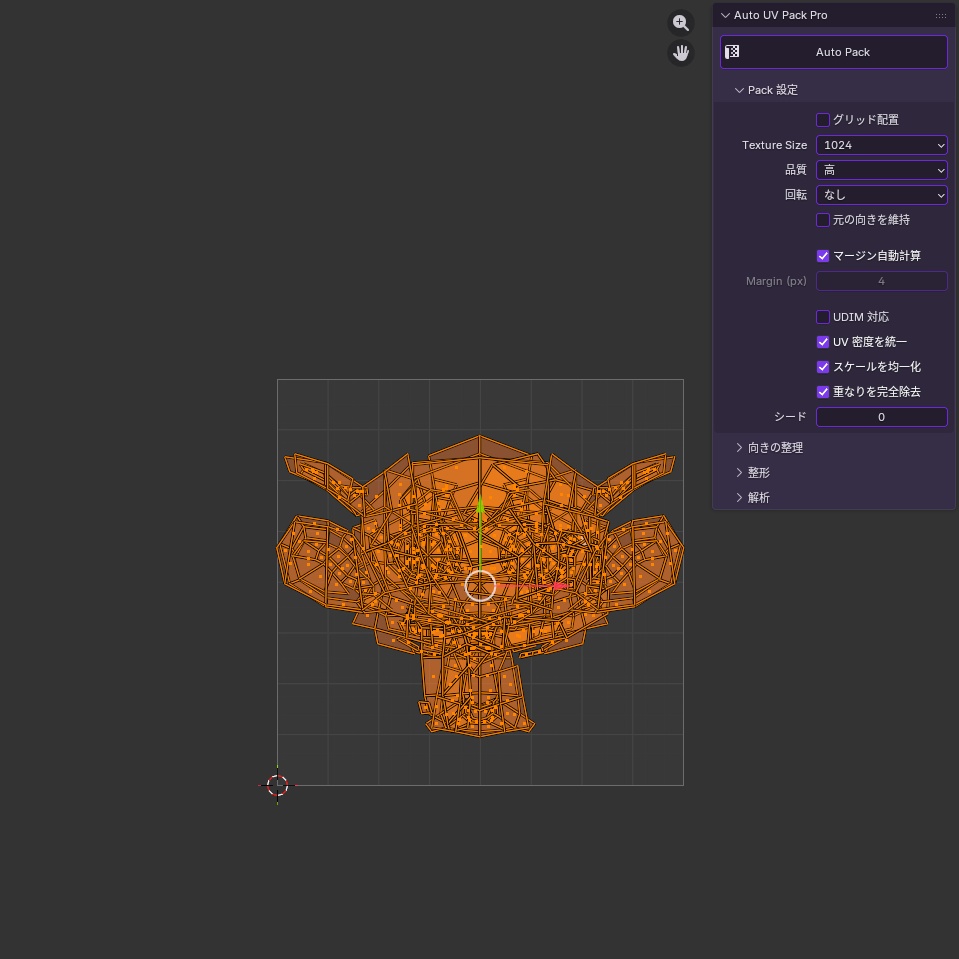Expand the 向きの整理 section
This screenshot has width=959, height=959.
pyautogui.click(x=739, y=448)
